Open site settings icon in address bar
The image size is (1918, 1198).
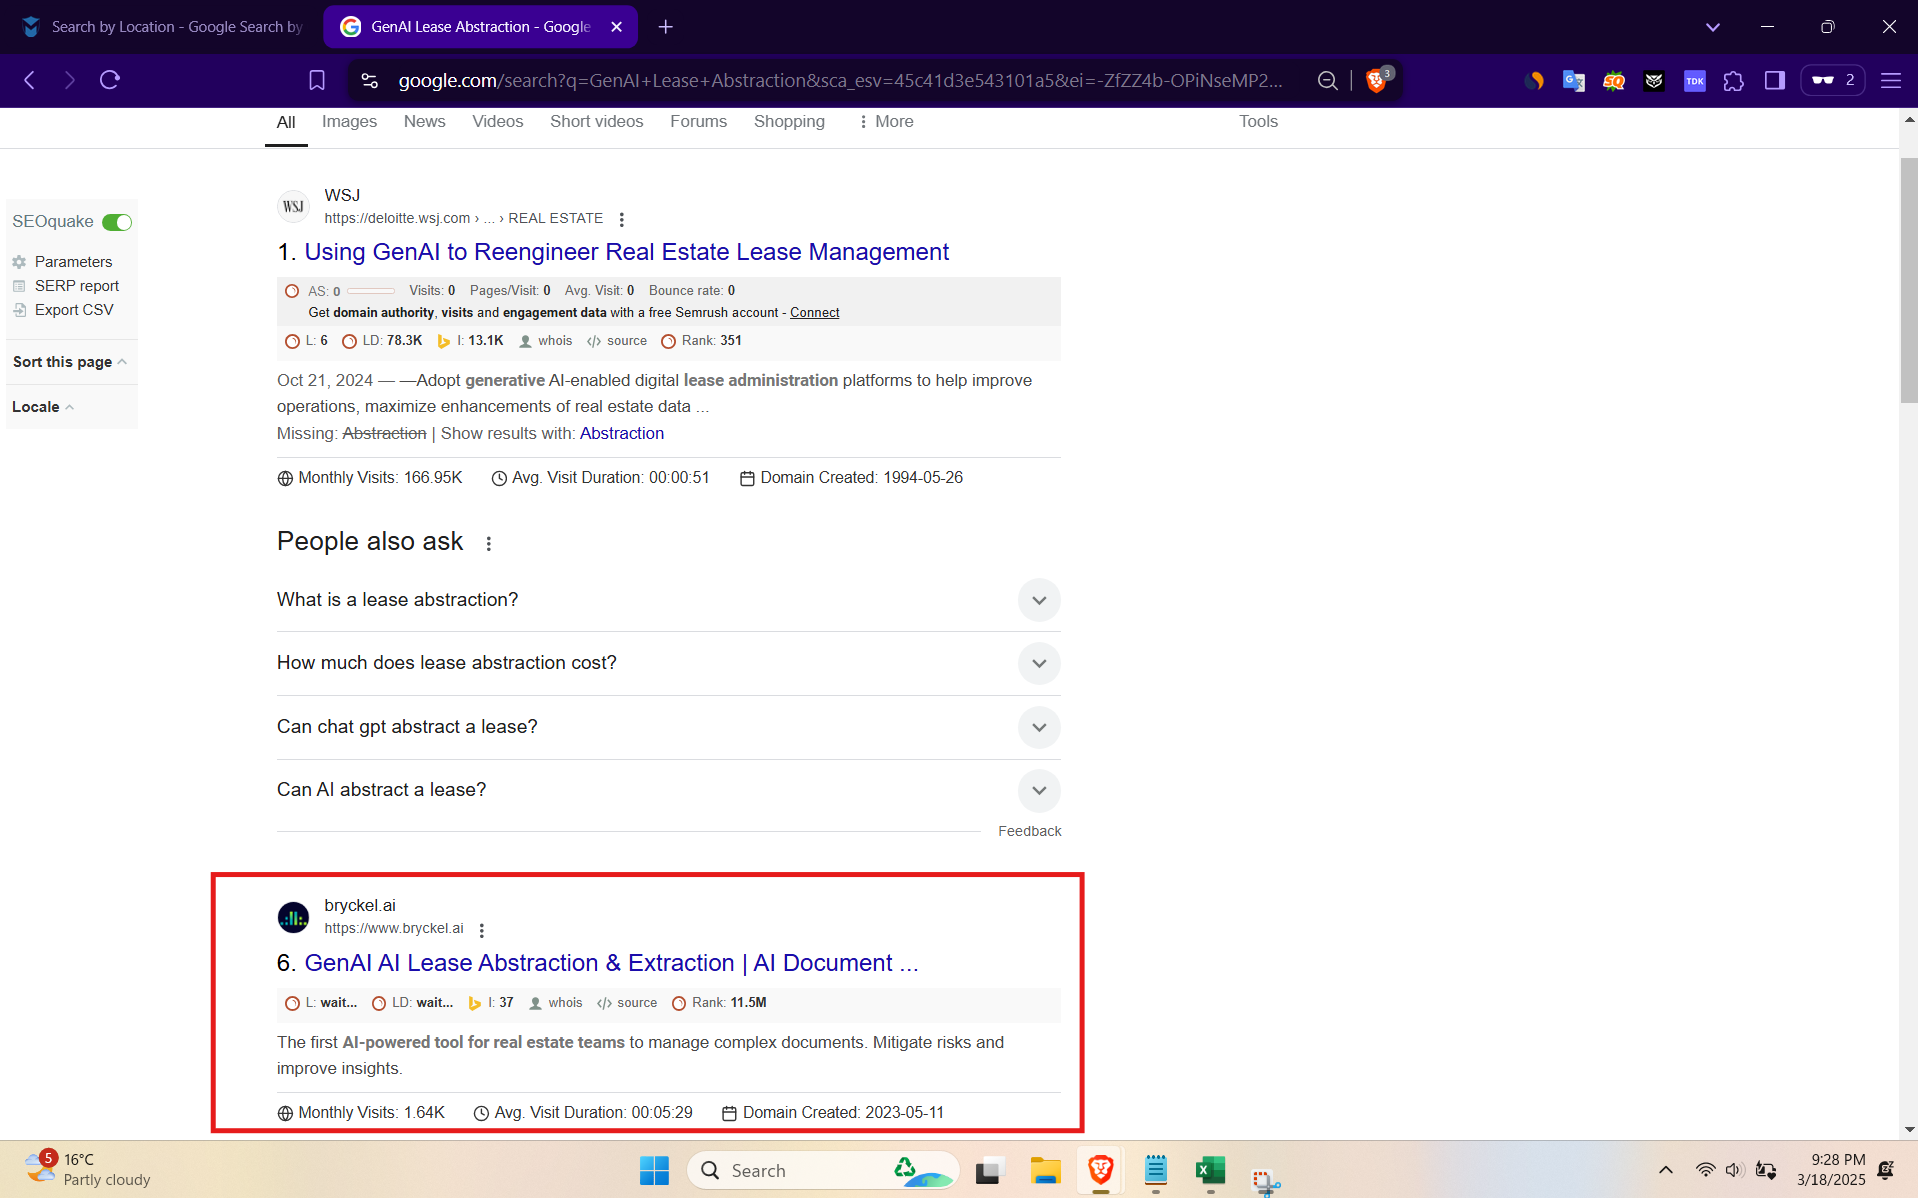coord(369,80)
